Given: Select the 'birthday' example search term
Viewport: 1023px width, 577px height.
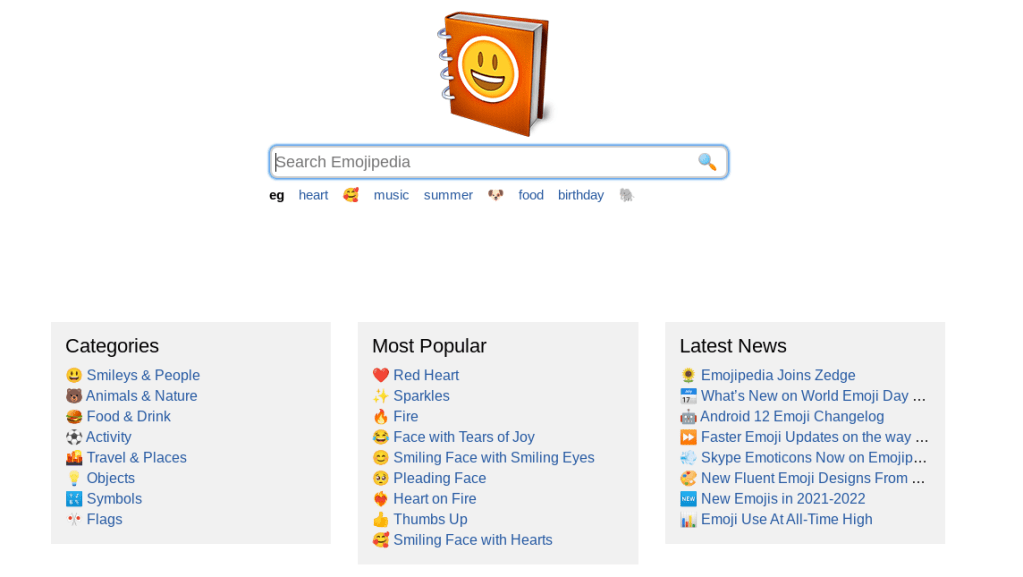Looking at the screenshot, I should click(x=581, y=195).
